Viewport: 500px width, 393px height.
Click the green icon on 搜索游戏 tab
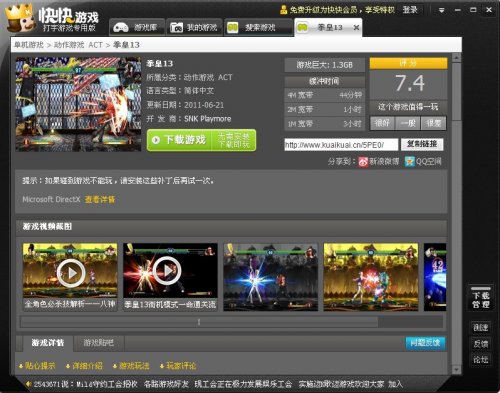click(x=232, y=27)
